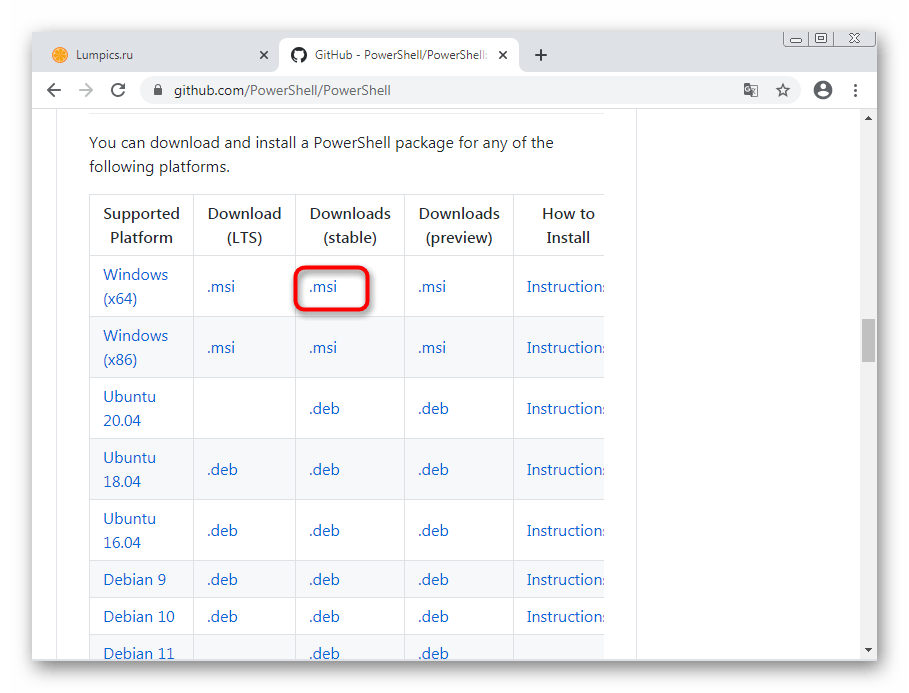
Task: Reload the page with refresh icon
Action: [x=118, y=90]
